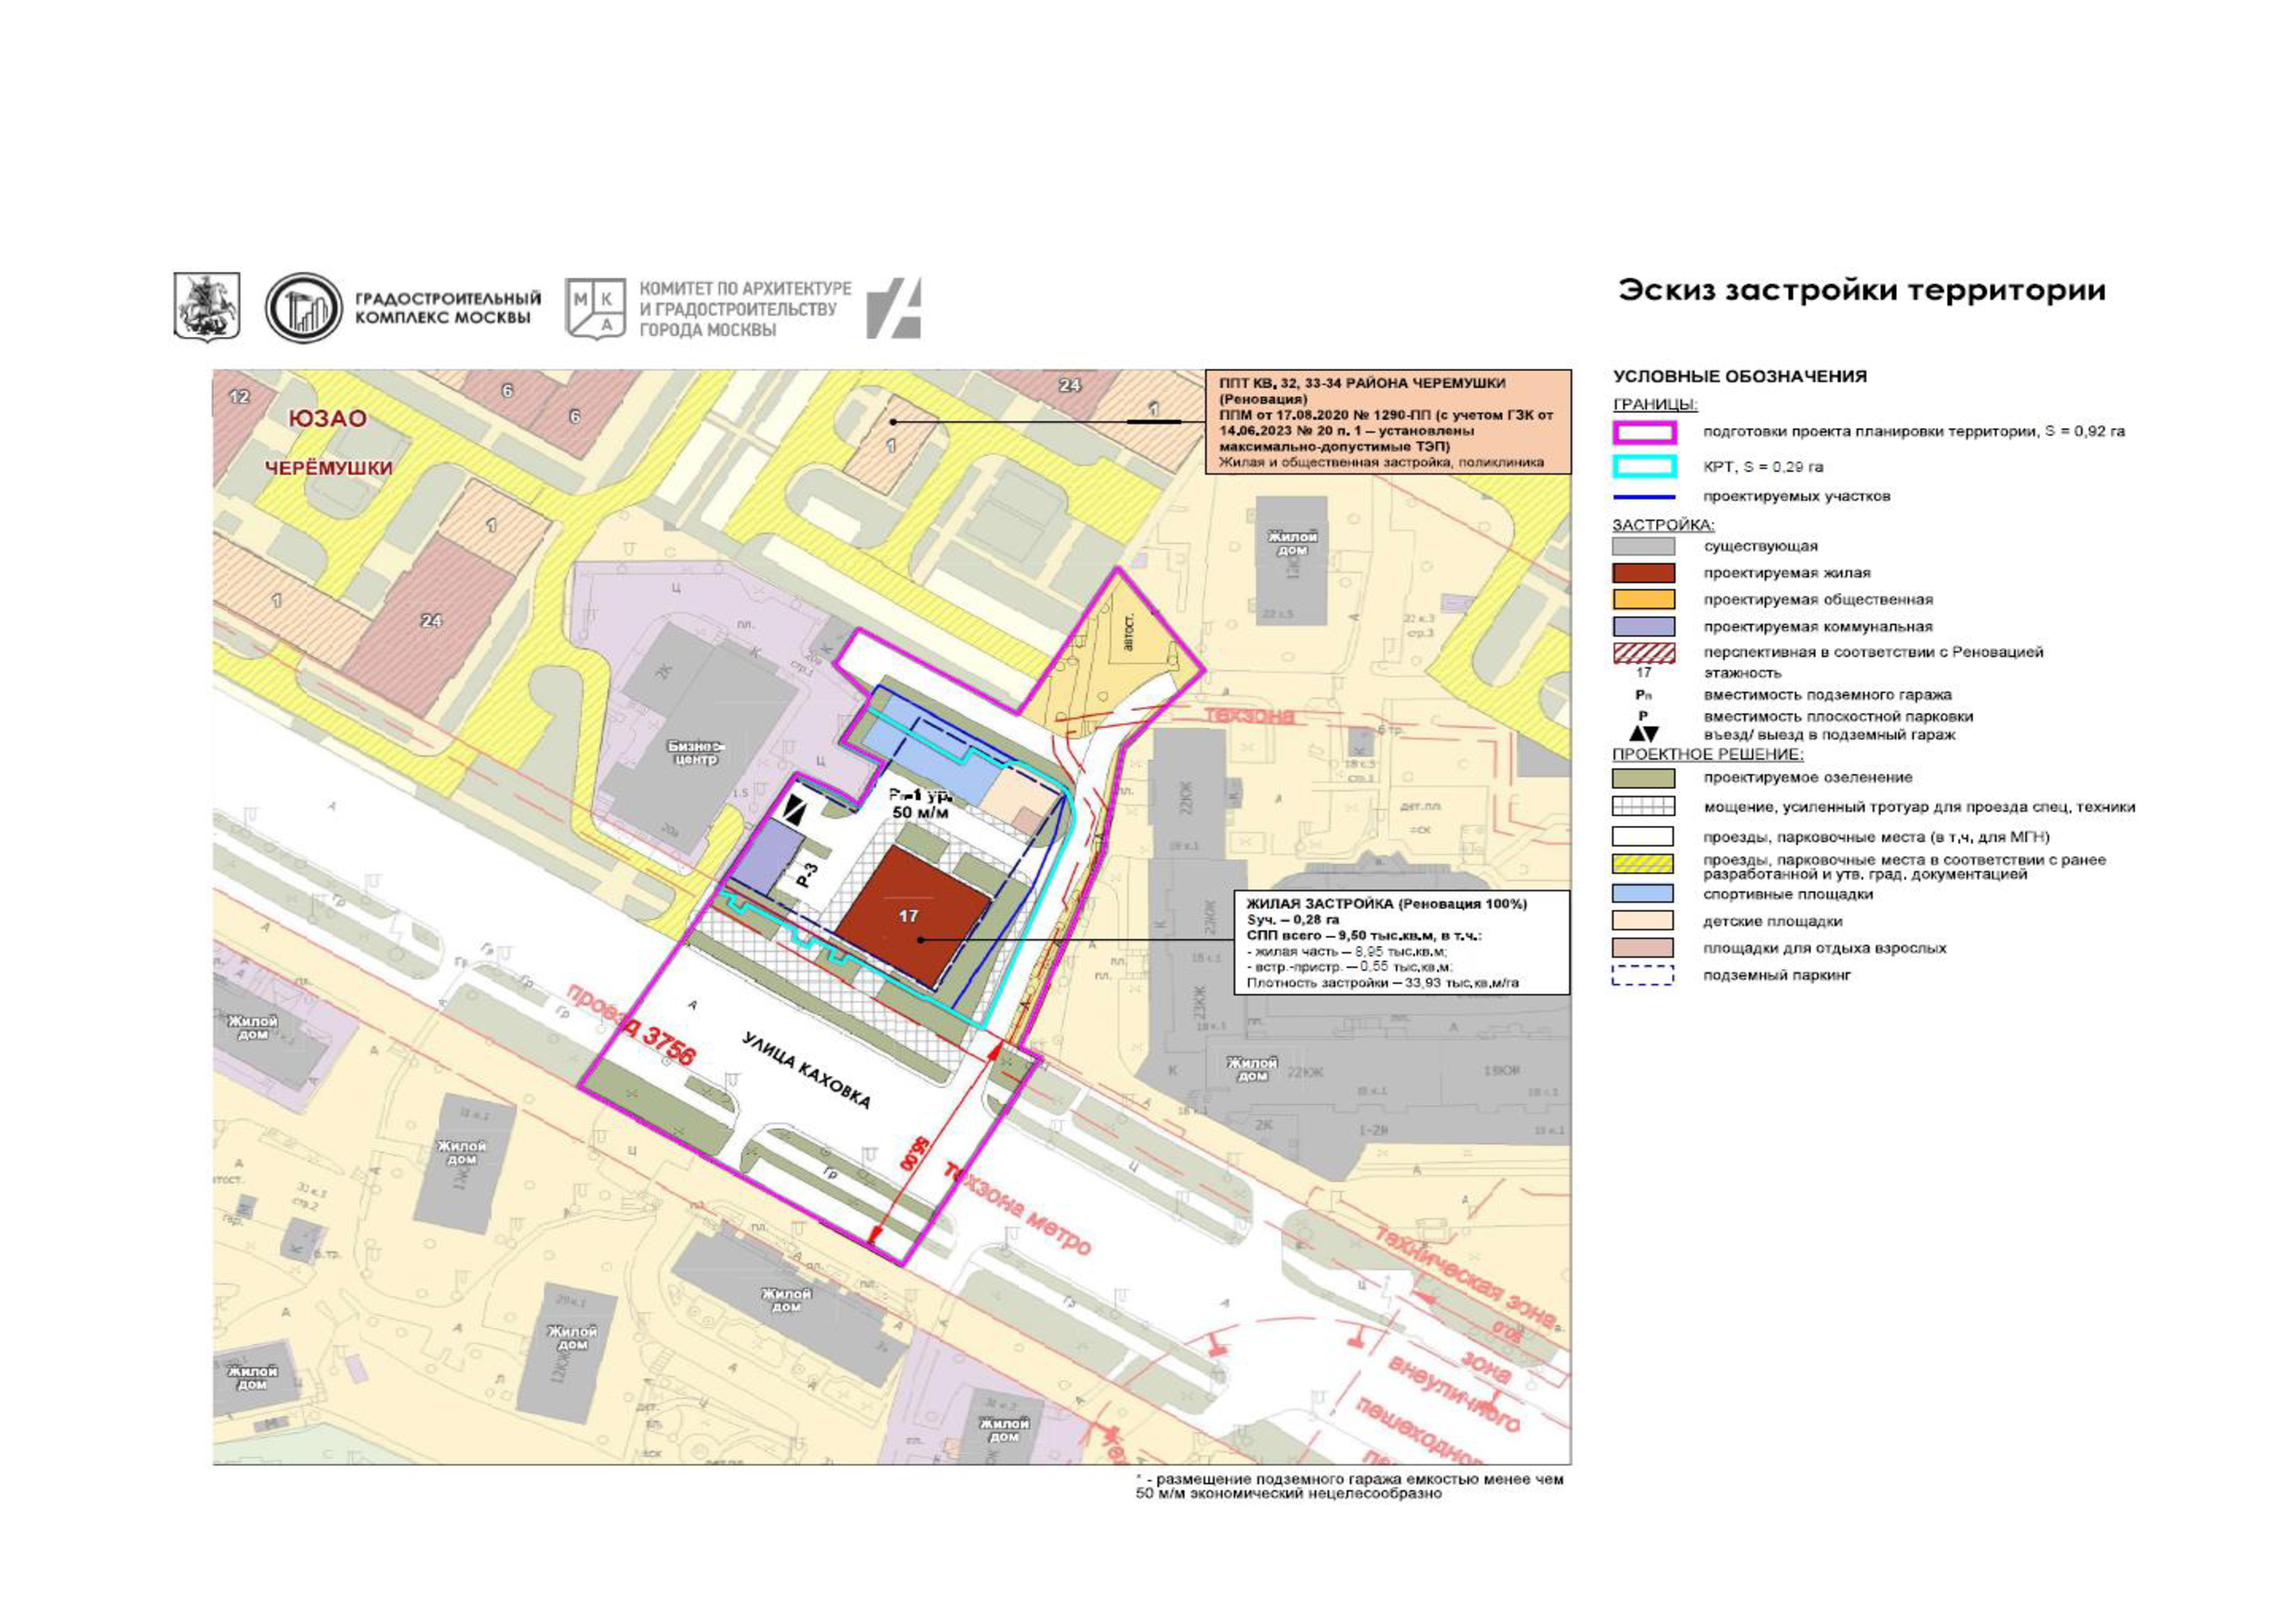Click the dark red проектируемая жилая swatch
The image size is (2296, 1623).
[x=1643, y=573]
